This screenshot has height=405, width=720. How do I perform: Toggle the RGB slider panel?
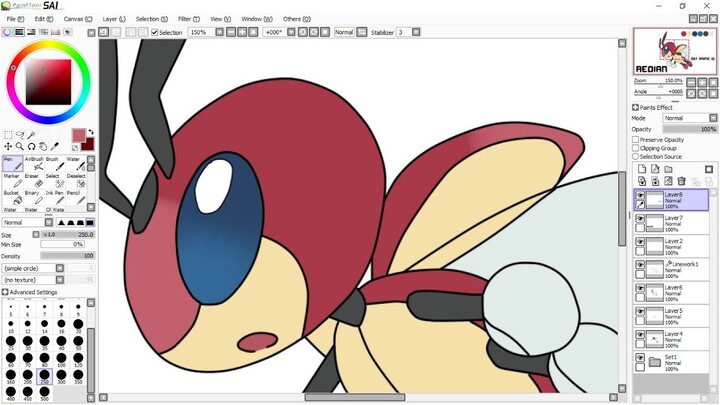tap(19, 32)
